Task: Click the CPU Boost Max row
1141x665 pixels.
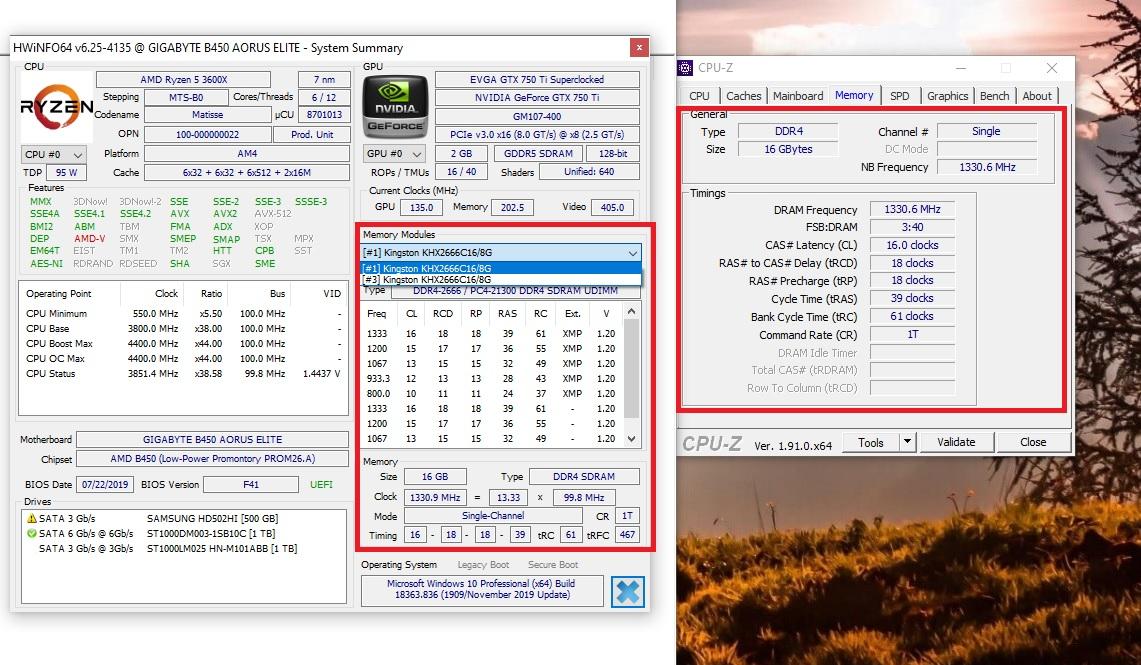Action: point(183,343)
